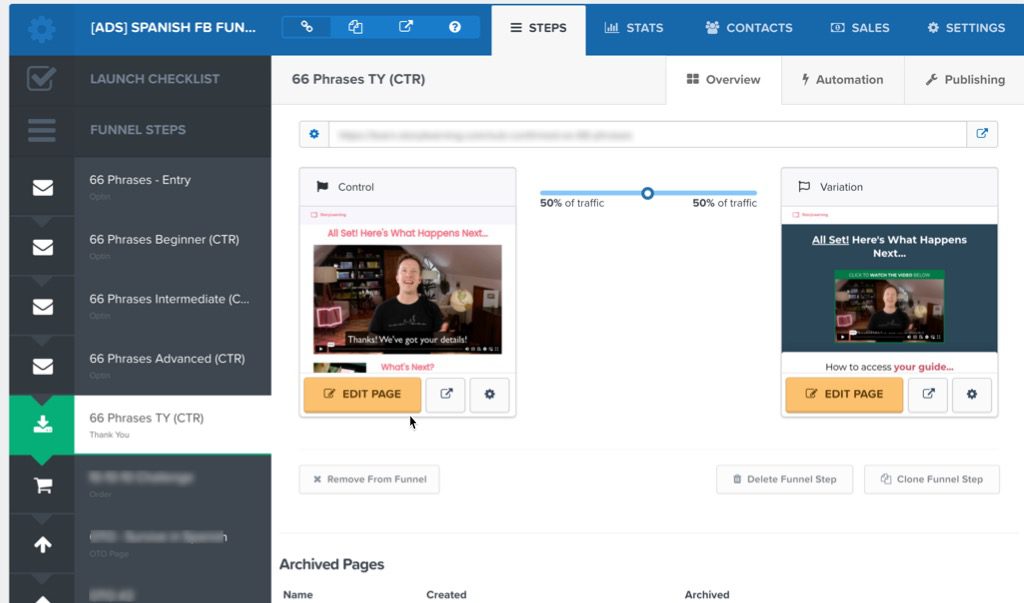Click the Launch Checklist checkmark icon
This screenshot has height=603, width=1024.
point(41,79)
